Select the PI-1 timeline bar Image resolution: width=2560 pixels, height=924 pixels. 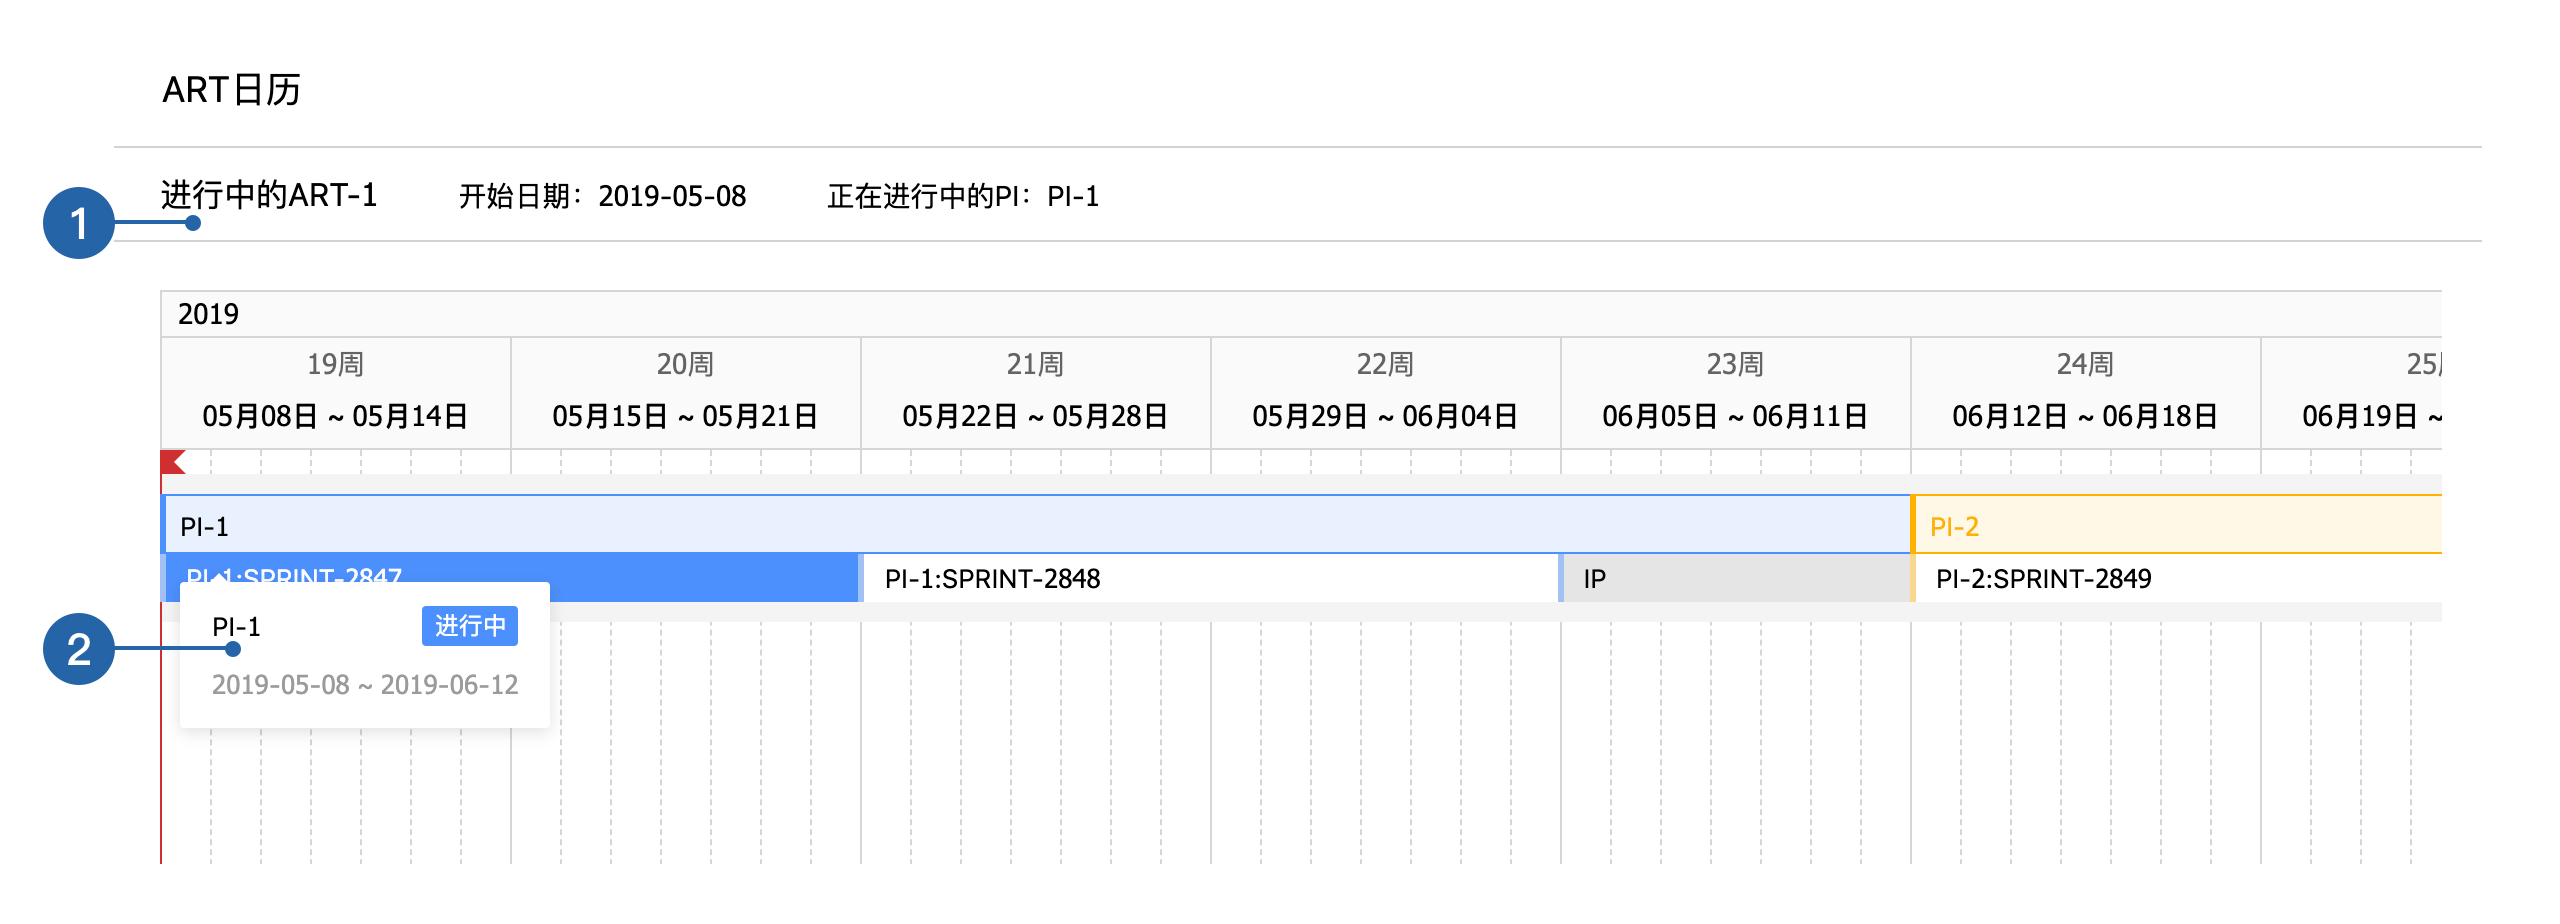coord(1037,525)
